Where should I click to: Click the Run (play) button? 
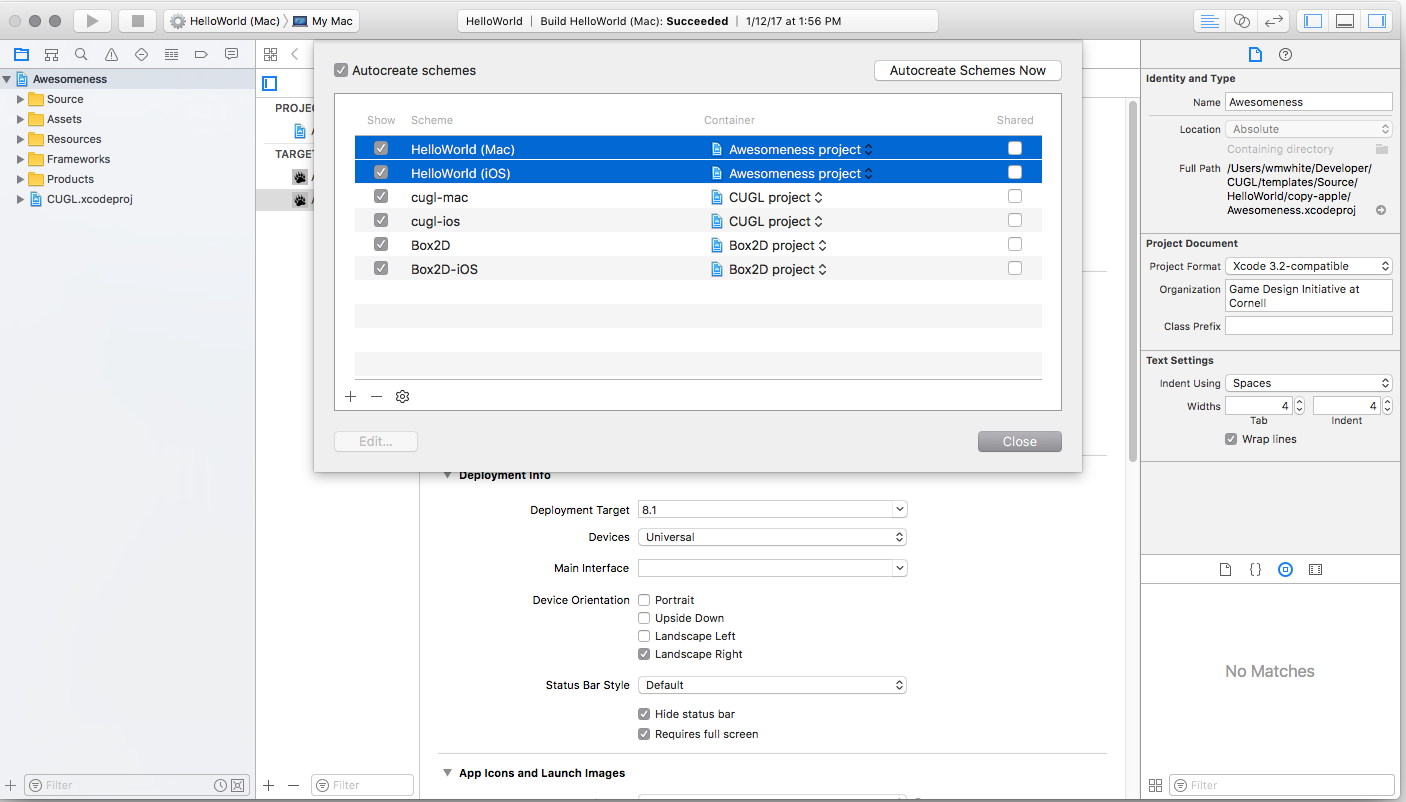[x=92, y=21]
